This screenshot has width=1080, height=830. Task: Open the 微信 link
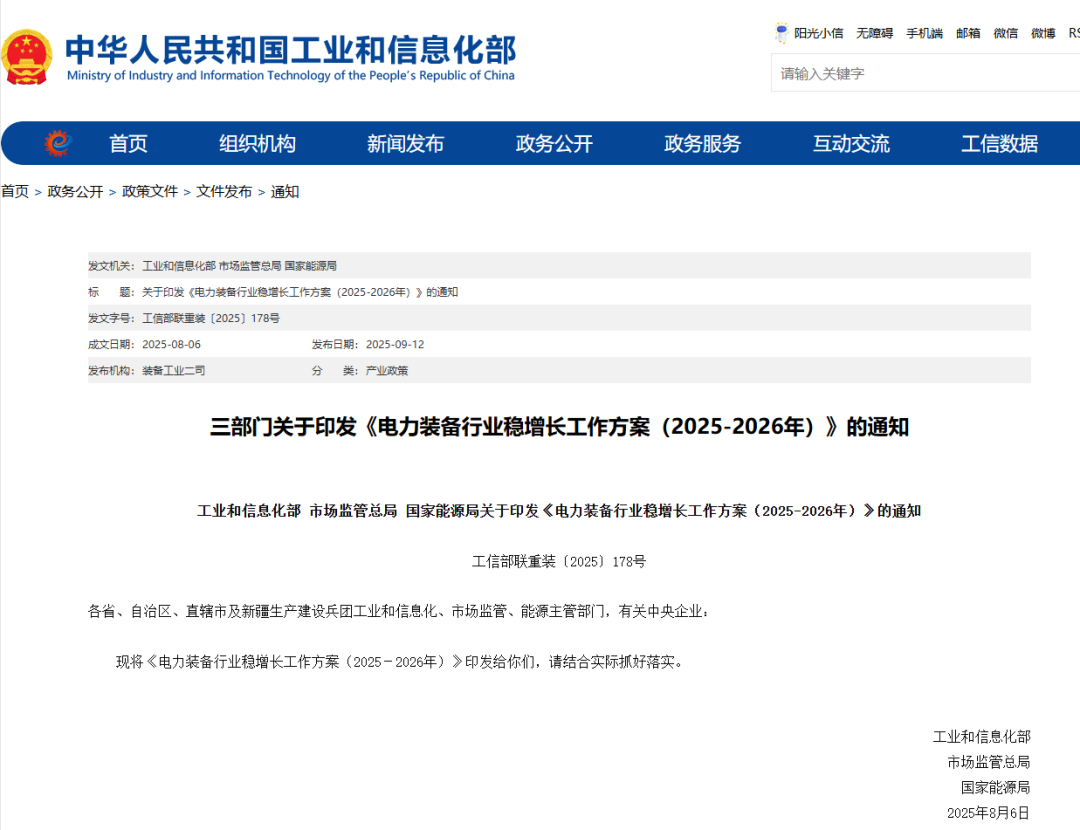click(x=1006, y=33)
